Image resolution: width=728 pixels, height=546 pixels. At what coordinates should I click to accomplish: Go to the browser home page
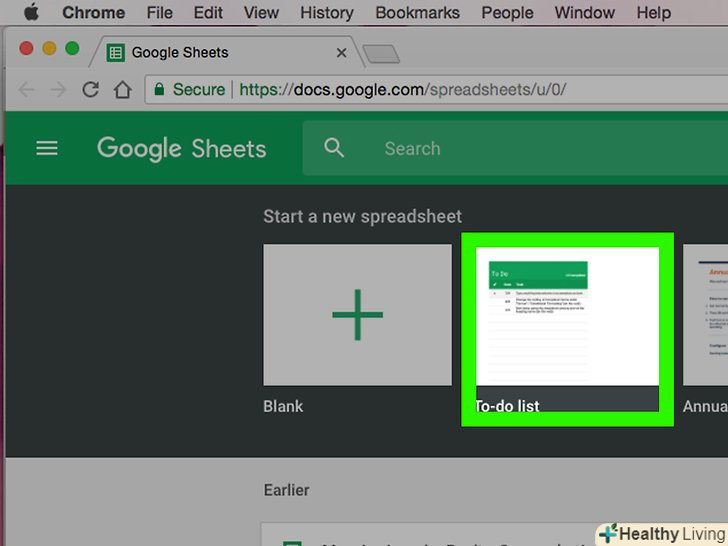tap(123, 90)
